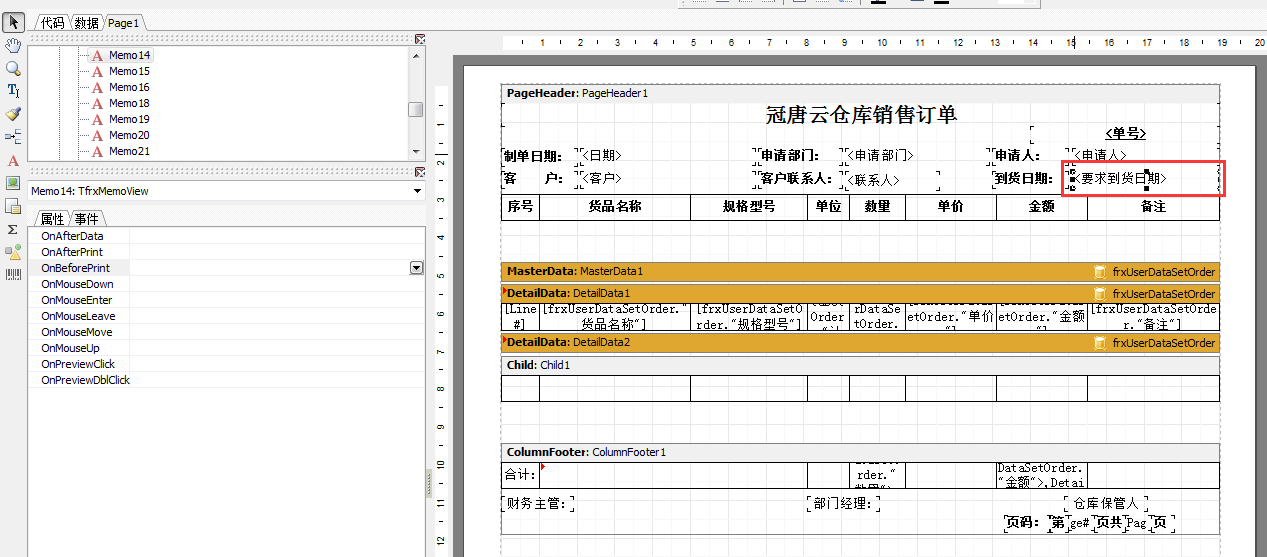Select the copy format brush tool
Image resolution: width=1267 pixels, height=557 pixels.
[13, 114]
